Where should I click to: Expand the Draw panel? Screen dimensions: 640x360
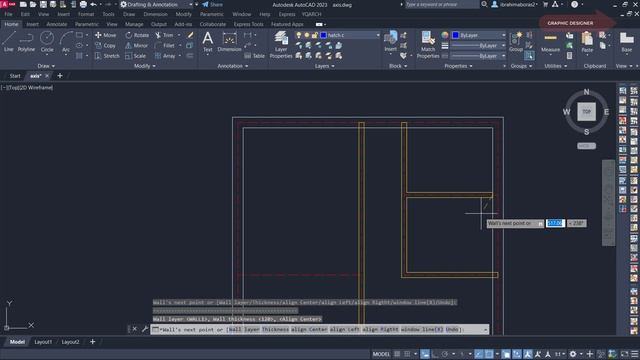[x=46, y=66]
